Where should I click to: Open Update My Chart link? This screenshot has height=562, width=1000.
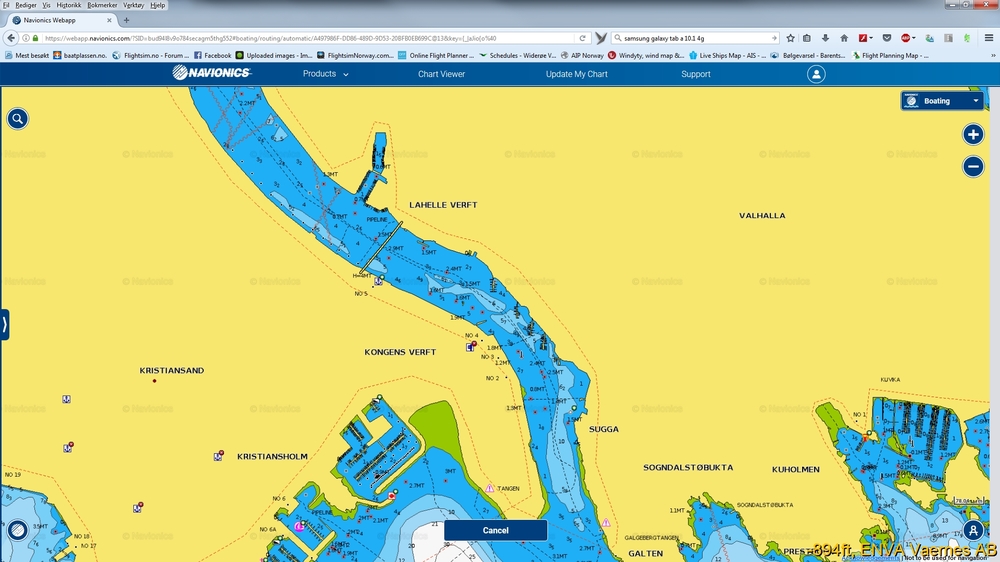577,74
